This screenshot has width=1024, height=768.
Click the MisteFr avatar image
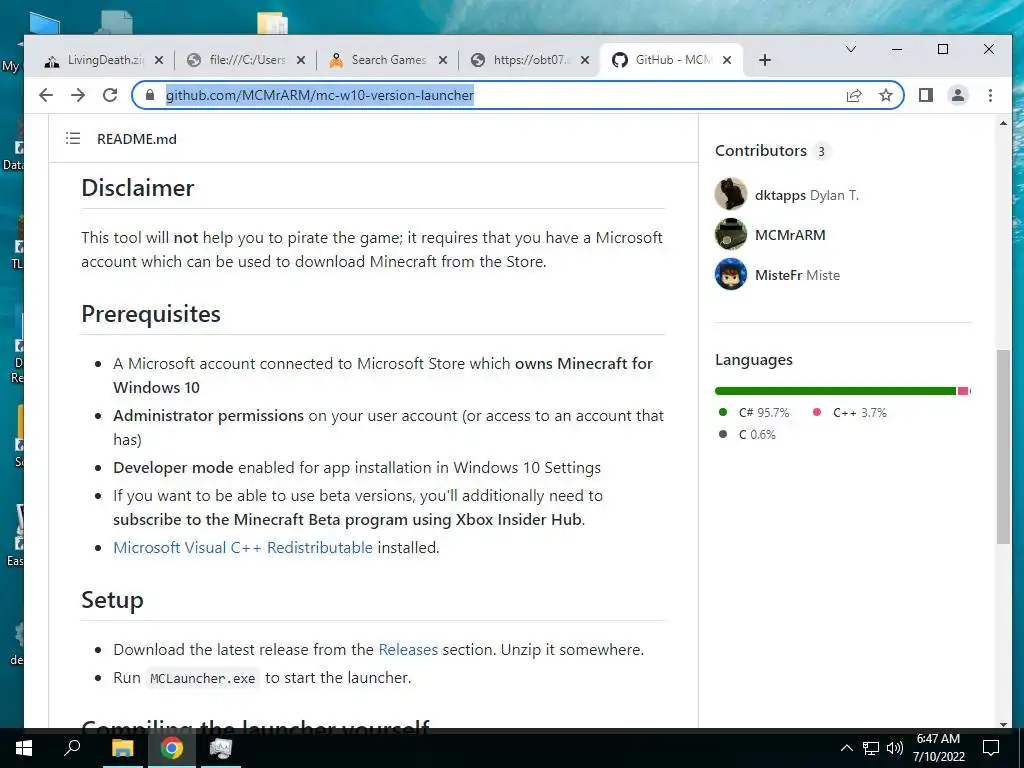[x=731, y=274]
